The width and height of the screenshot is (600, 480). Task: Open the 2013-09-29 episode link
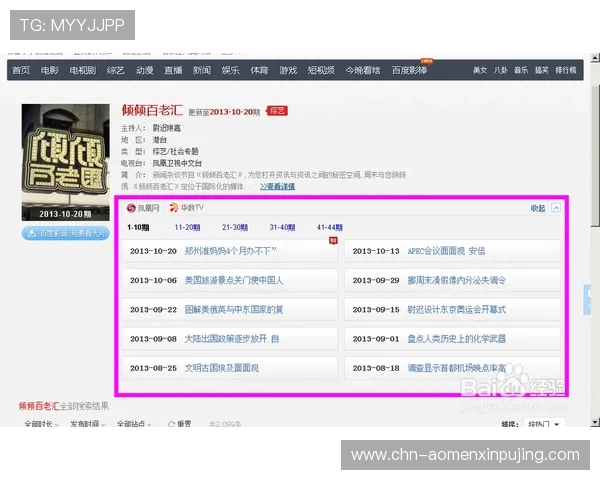(x=452, y=280)
